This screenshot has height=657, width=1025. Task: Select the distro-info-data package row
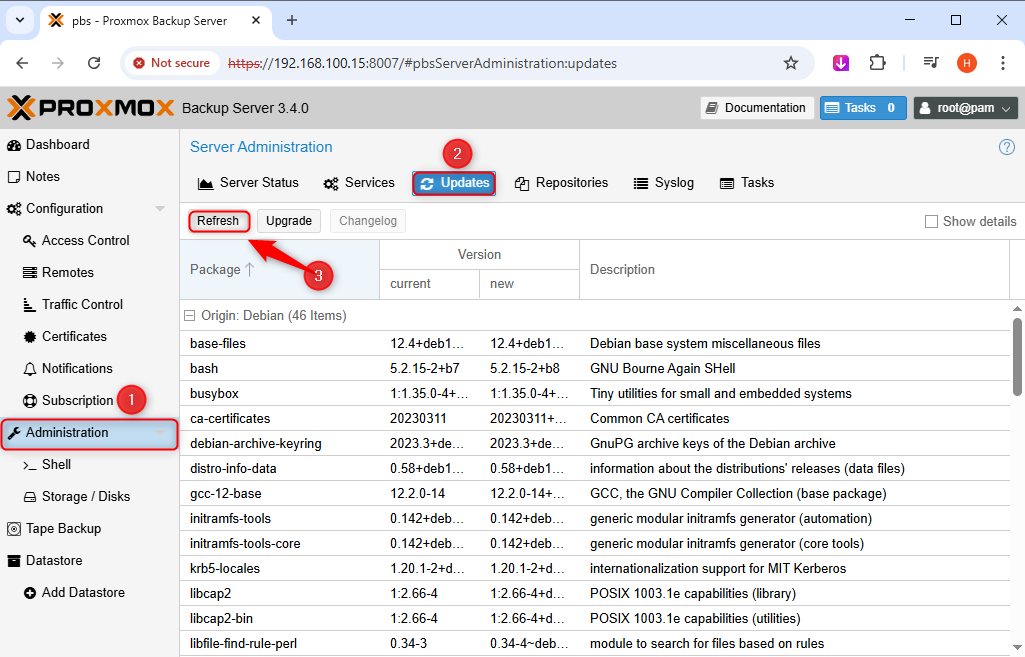(x=595, y=469)
